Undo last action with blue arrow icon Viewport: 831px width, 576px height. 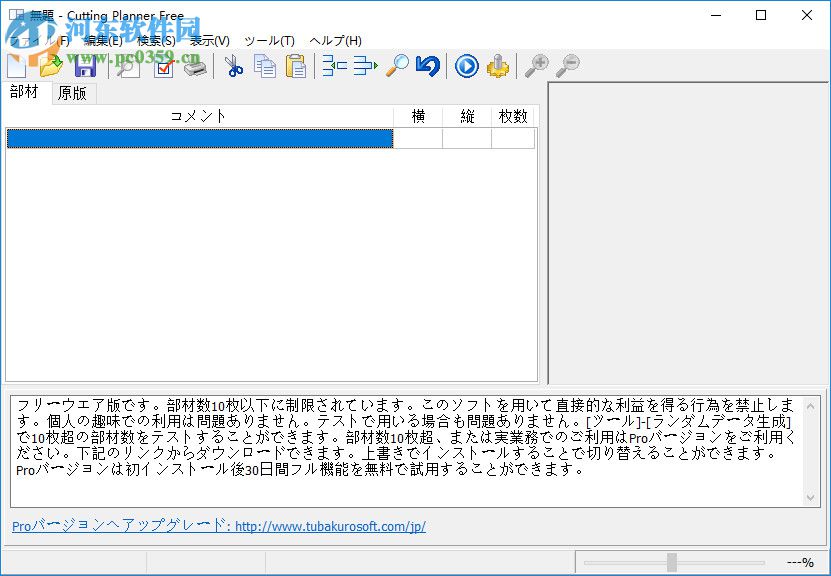pos(426,66)
